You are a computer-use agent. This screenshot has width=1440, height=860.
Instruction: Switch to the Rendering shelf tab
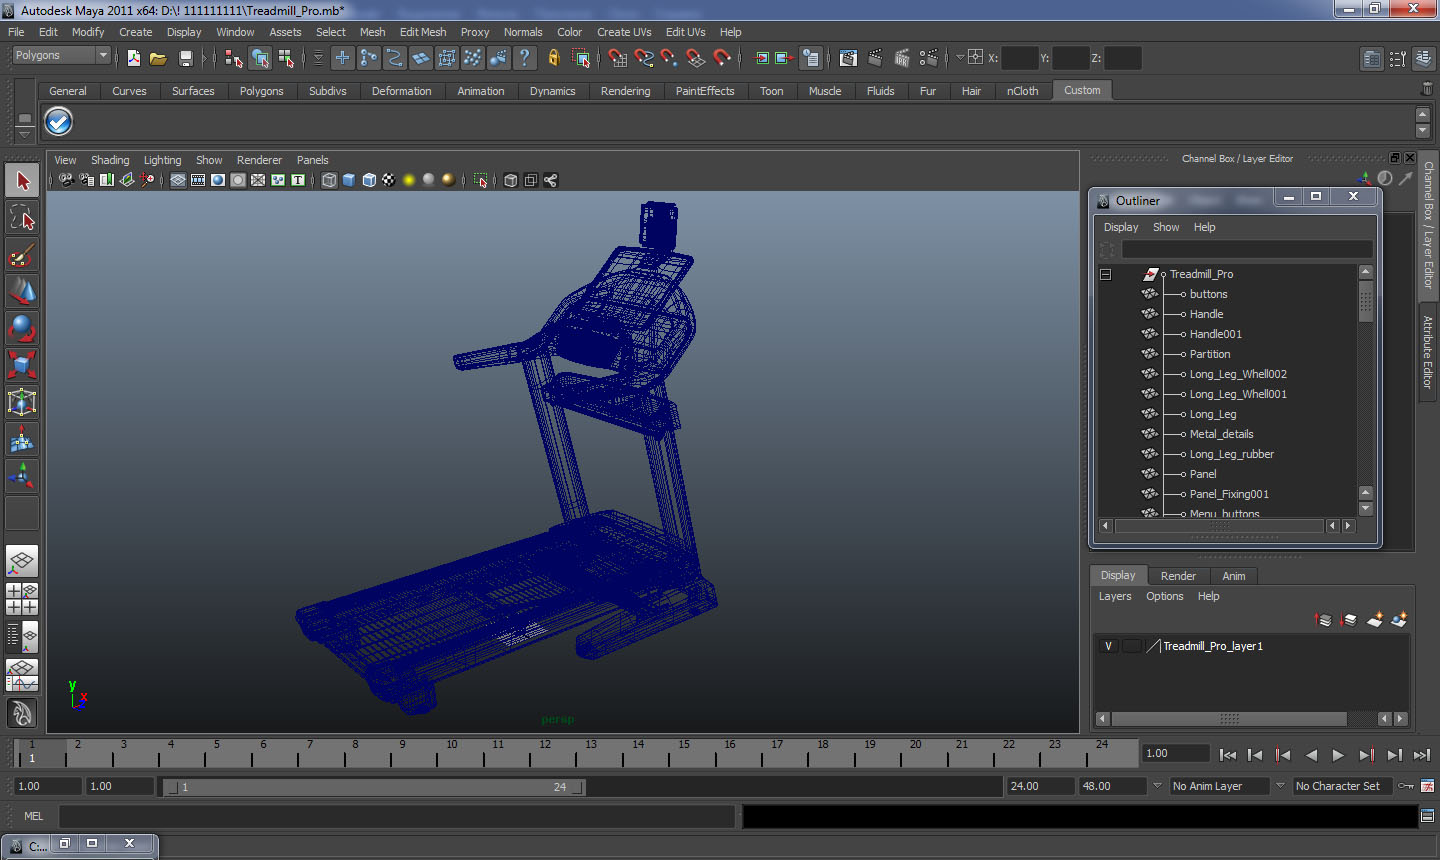click(x=625, y=91)
